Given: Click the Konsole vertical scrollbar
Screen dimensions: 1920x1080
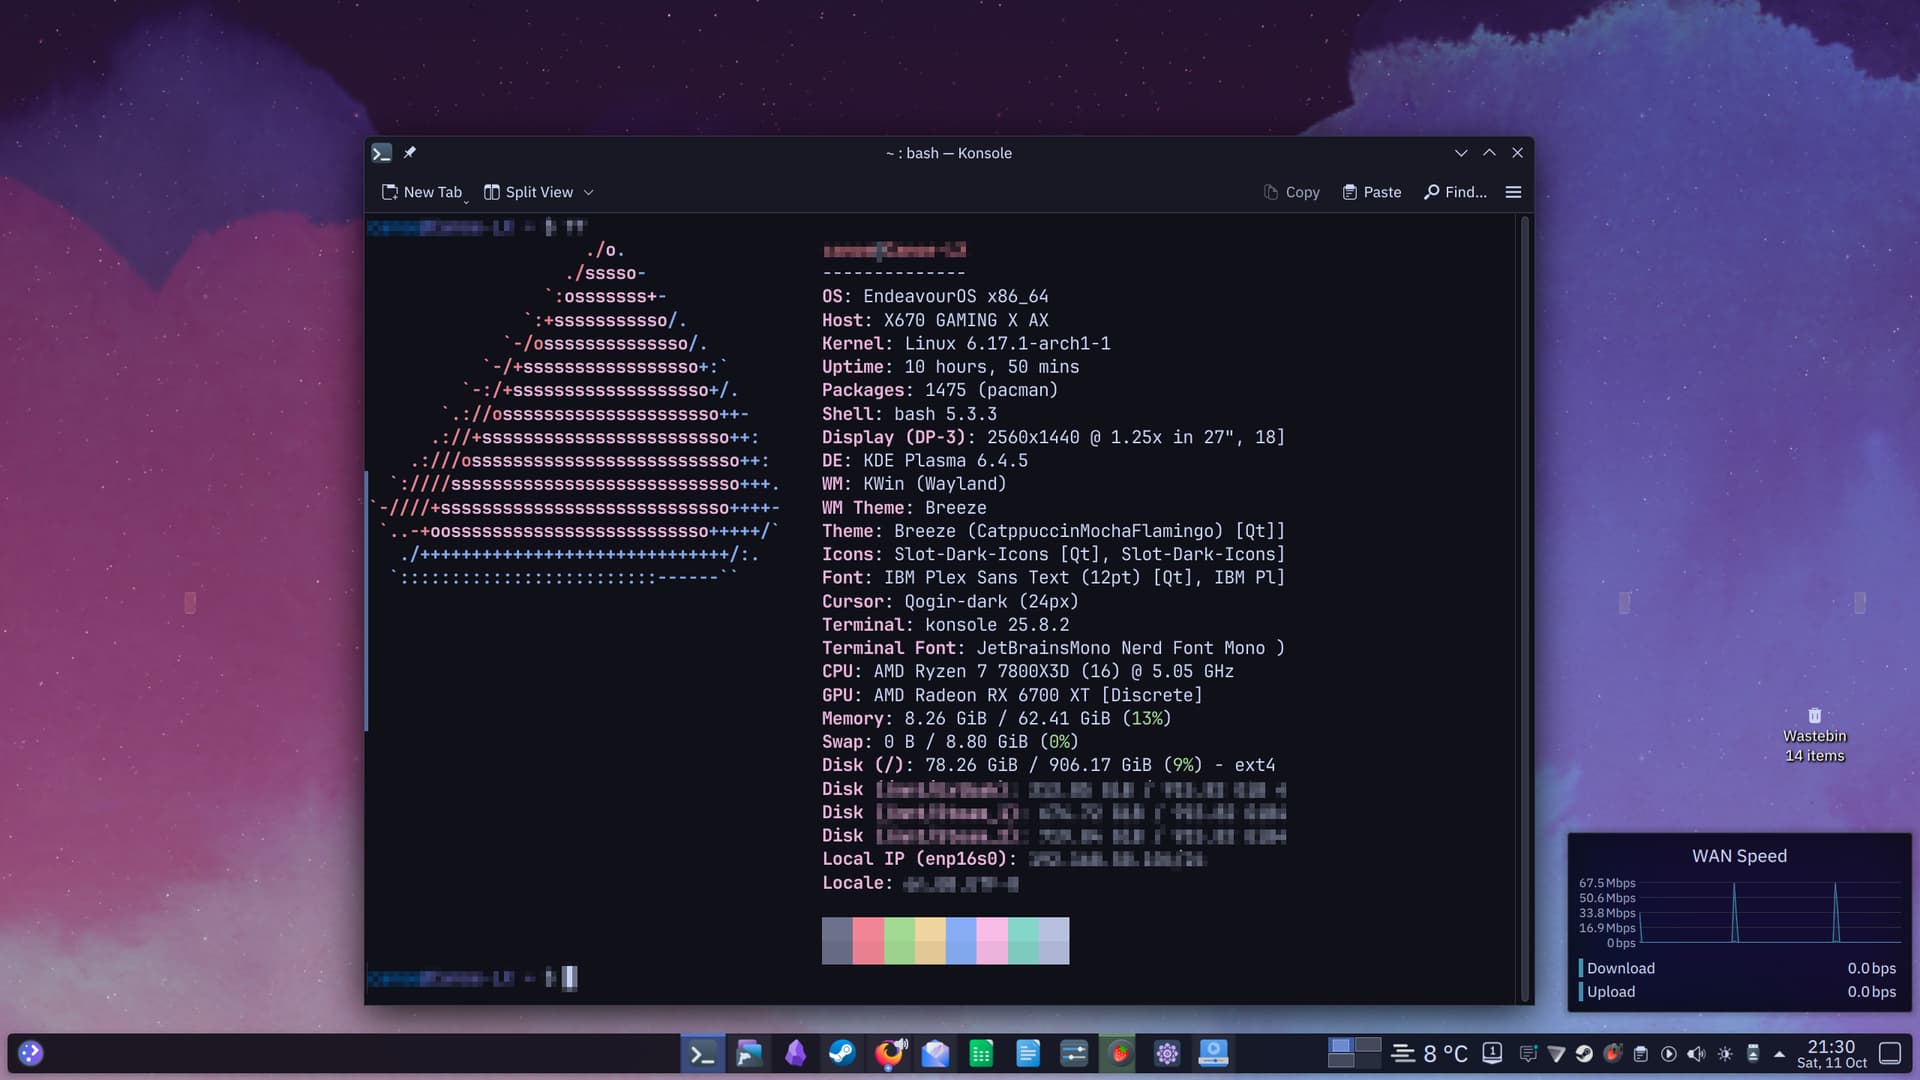Looking at the screenshot, I should point(1525,600).
